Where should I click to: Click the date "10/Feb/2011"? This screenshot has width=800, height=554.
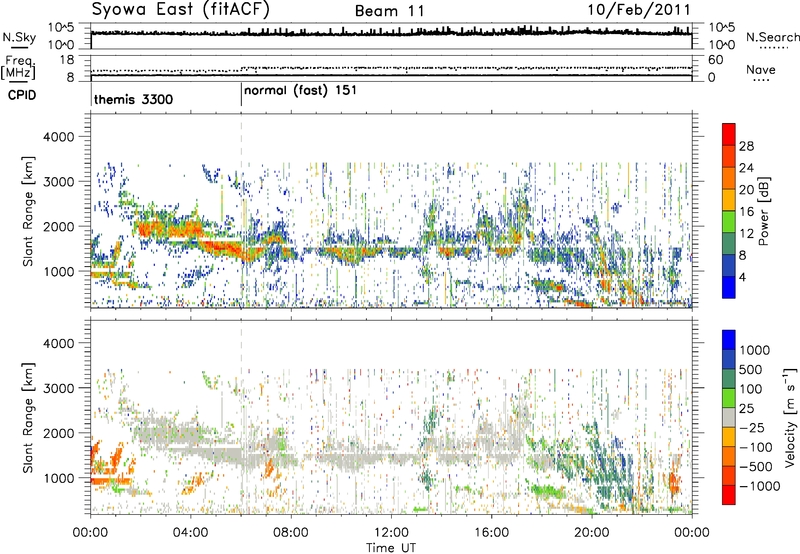pos(639,10)
